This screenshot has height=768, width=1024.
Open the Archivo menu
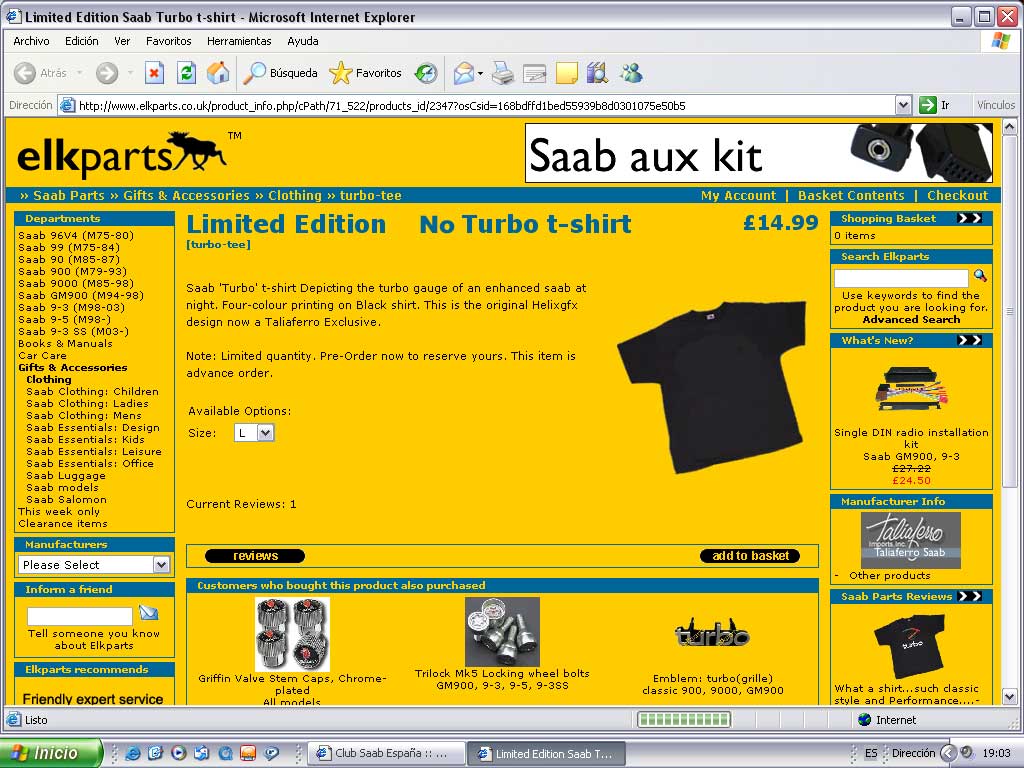pos(31,41)
